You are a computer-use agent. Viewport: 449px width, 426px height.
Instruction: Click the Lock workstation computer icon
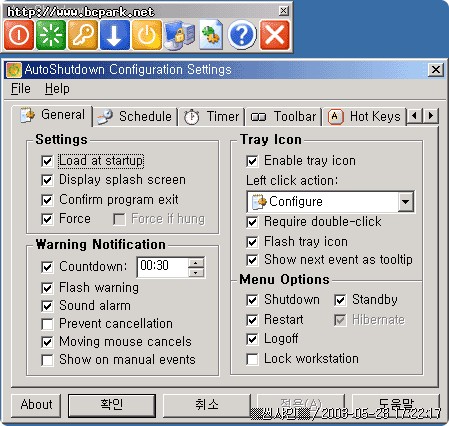pyautogui.click(x=179, y=35)
